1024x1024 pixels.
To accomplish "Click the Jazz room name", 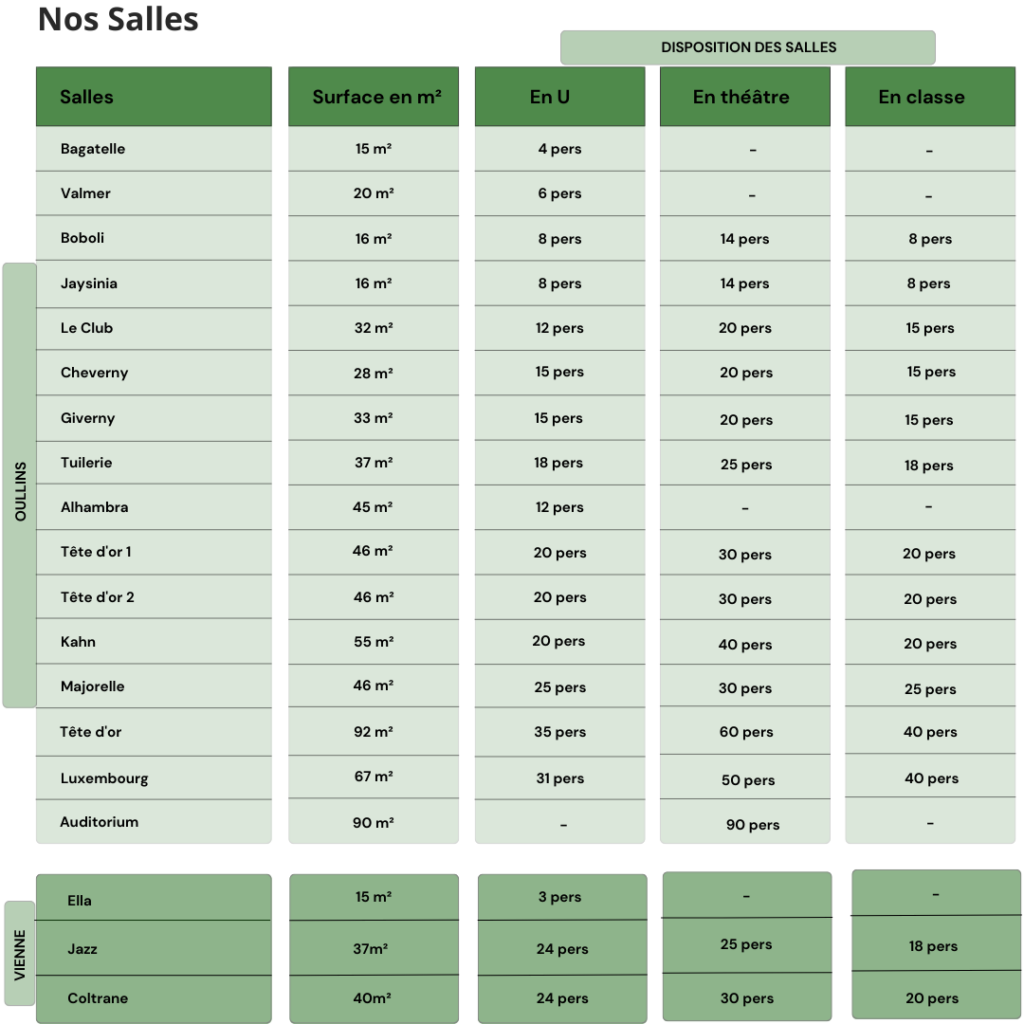I will pos(82,949).
